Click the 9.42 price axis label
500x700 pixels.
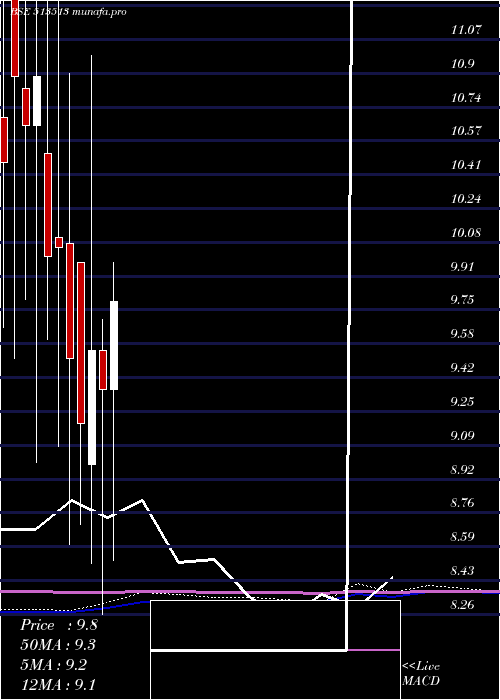(x=463, y=368)
